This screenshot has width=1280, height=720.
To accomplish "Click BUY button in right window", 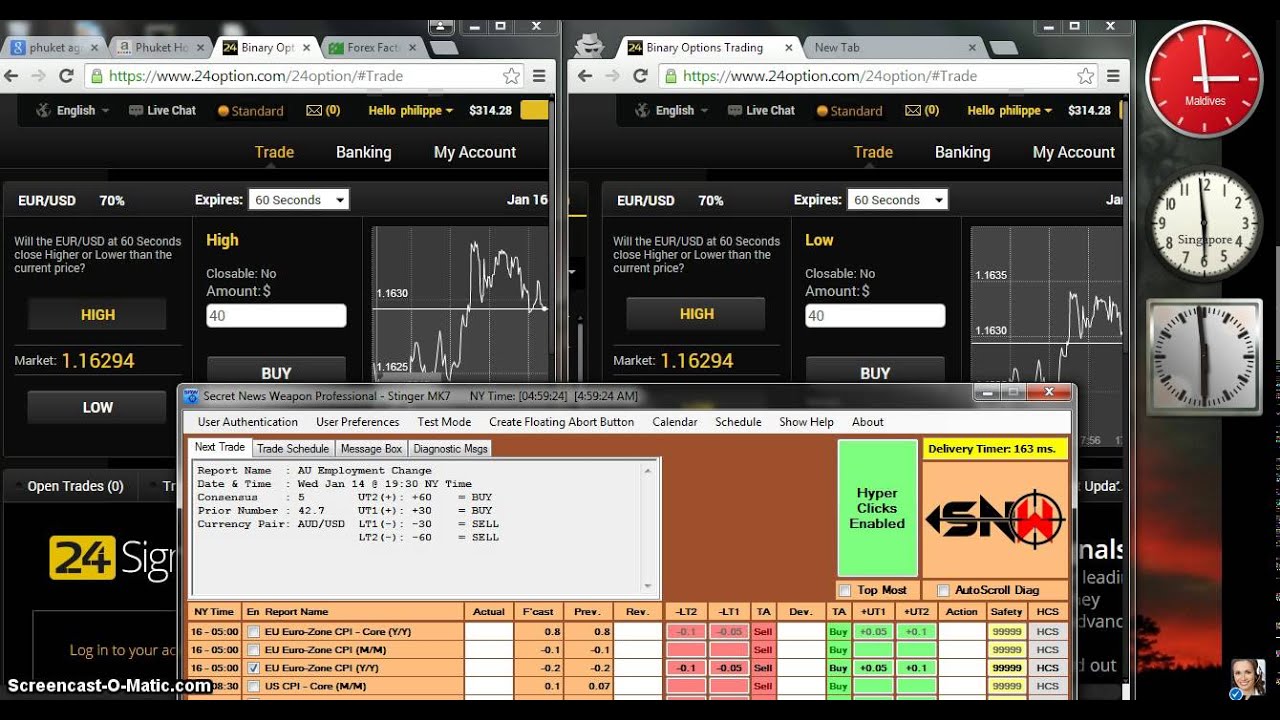I will [x=875, y=372].
